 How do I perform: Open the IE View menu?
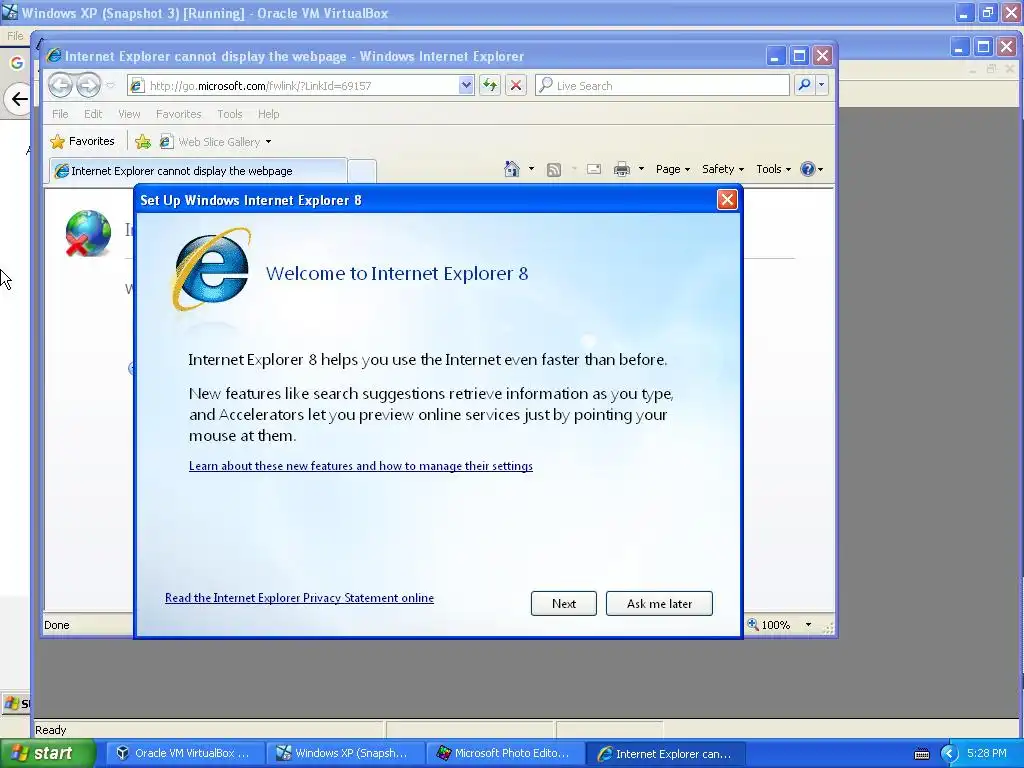click(129, 114)
